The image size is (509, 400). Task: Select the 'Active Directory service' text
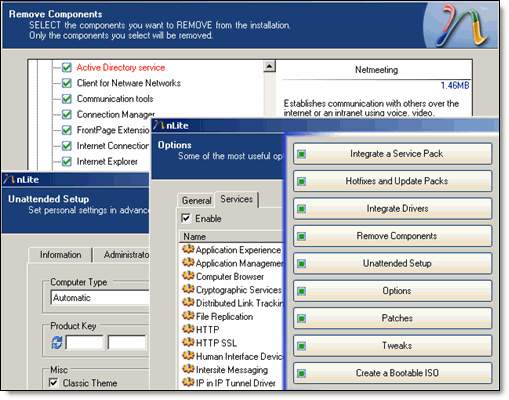121,68
